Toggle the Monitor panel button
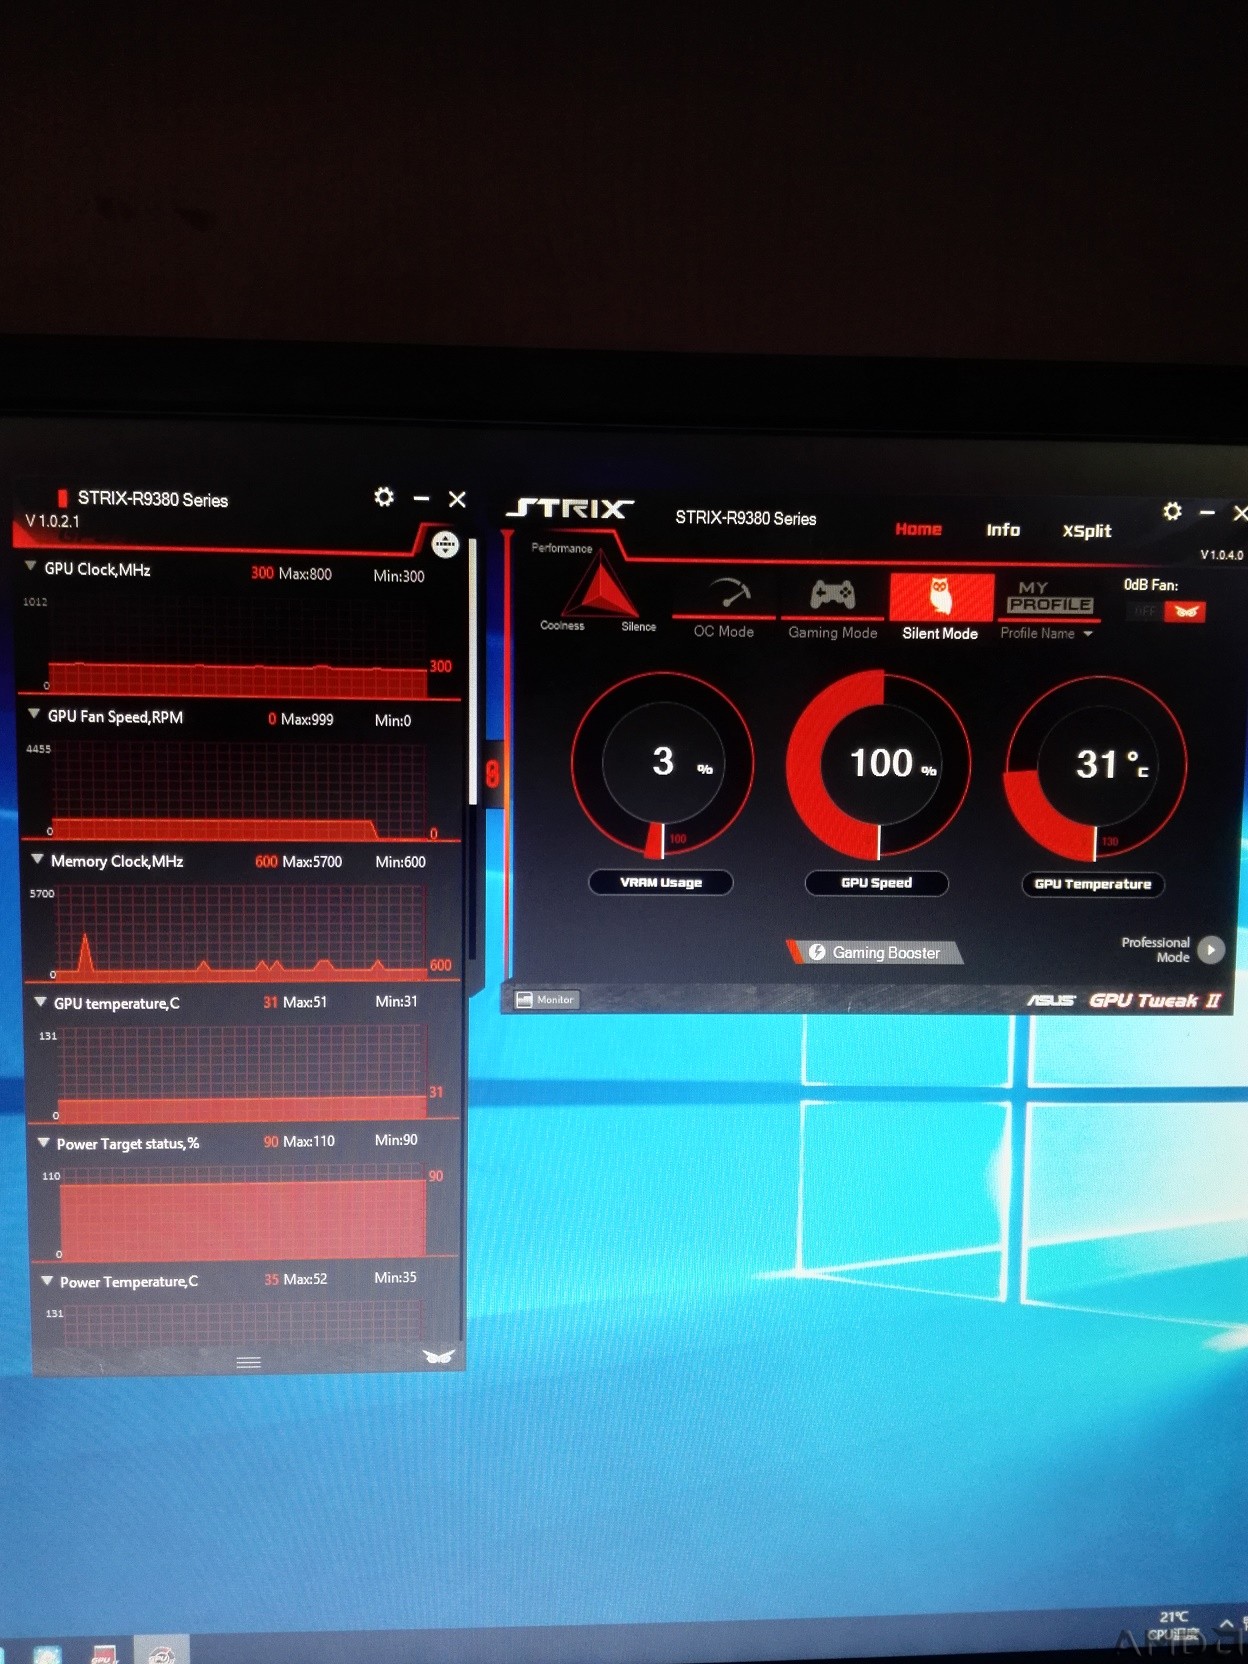1248x1664 pixels. click(x=546, y=999)
